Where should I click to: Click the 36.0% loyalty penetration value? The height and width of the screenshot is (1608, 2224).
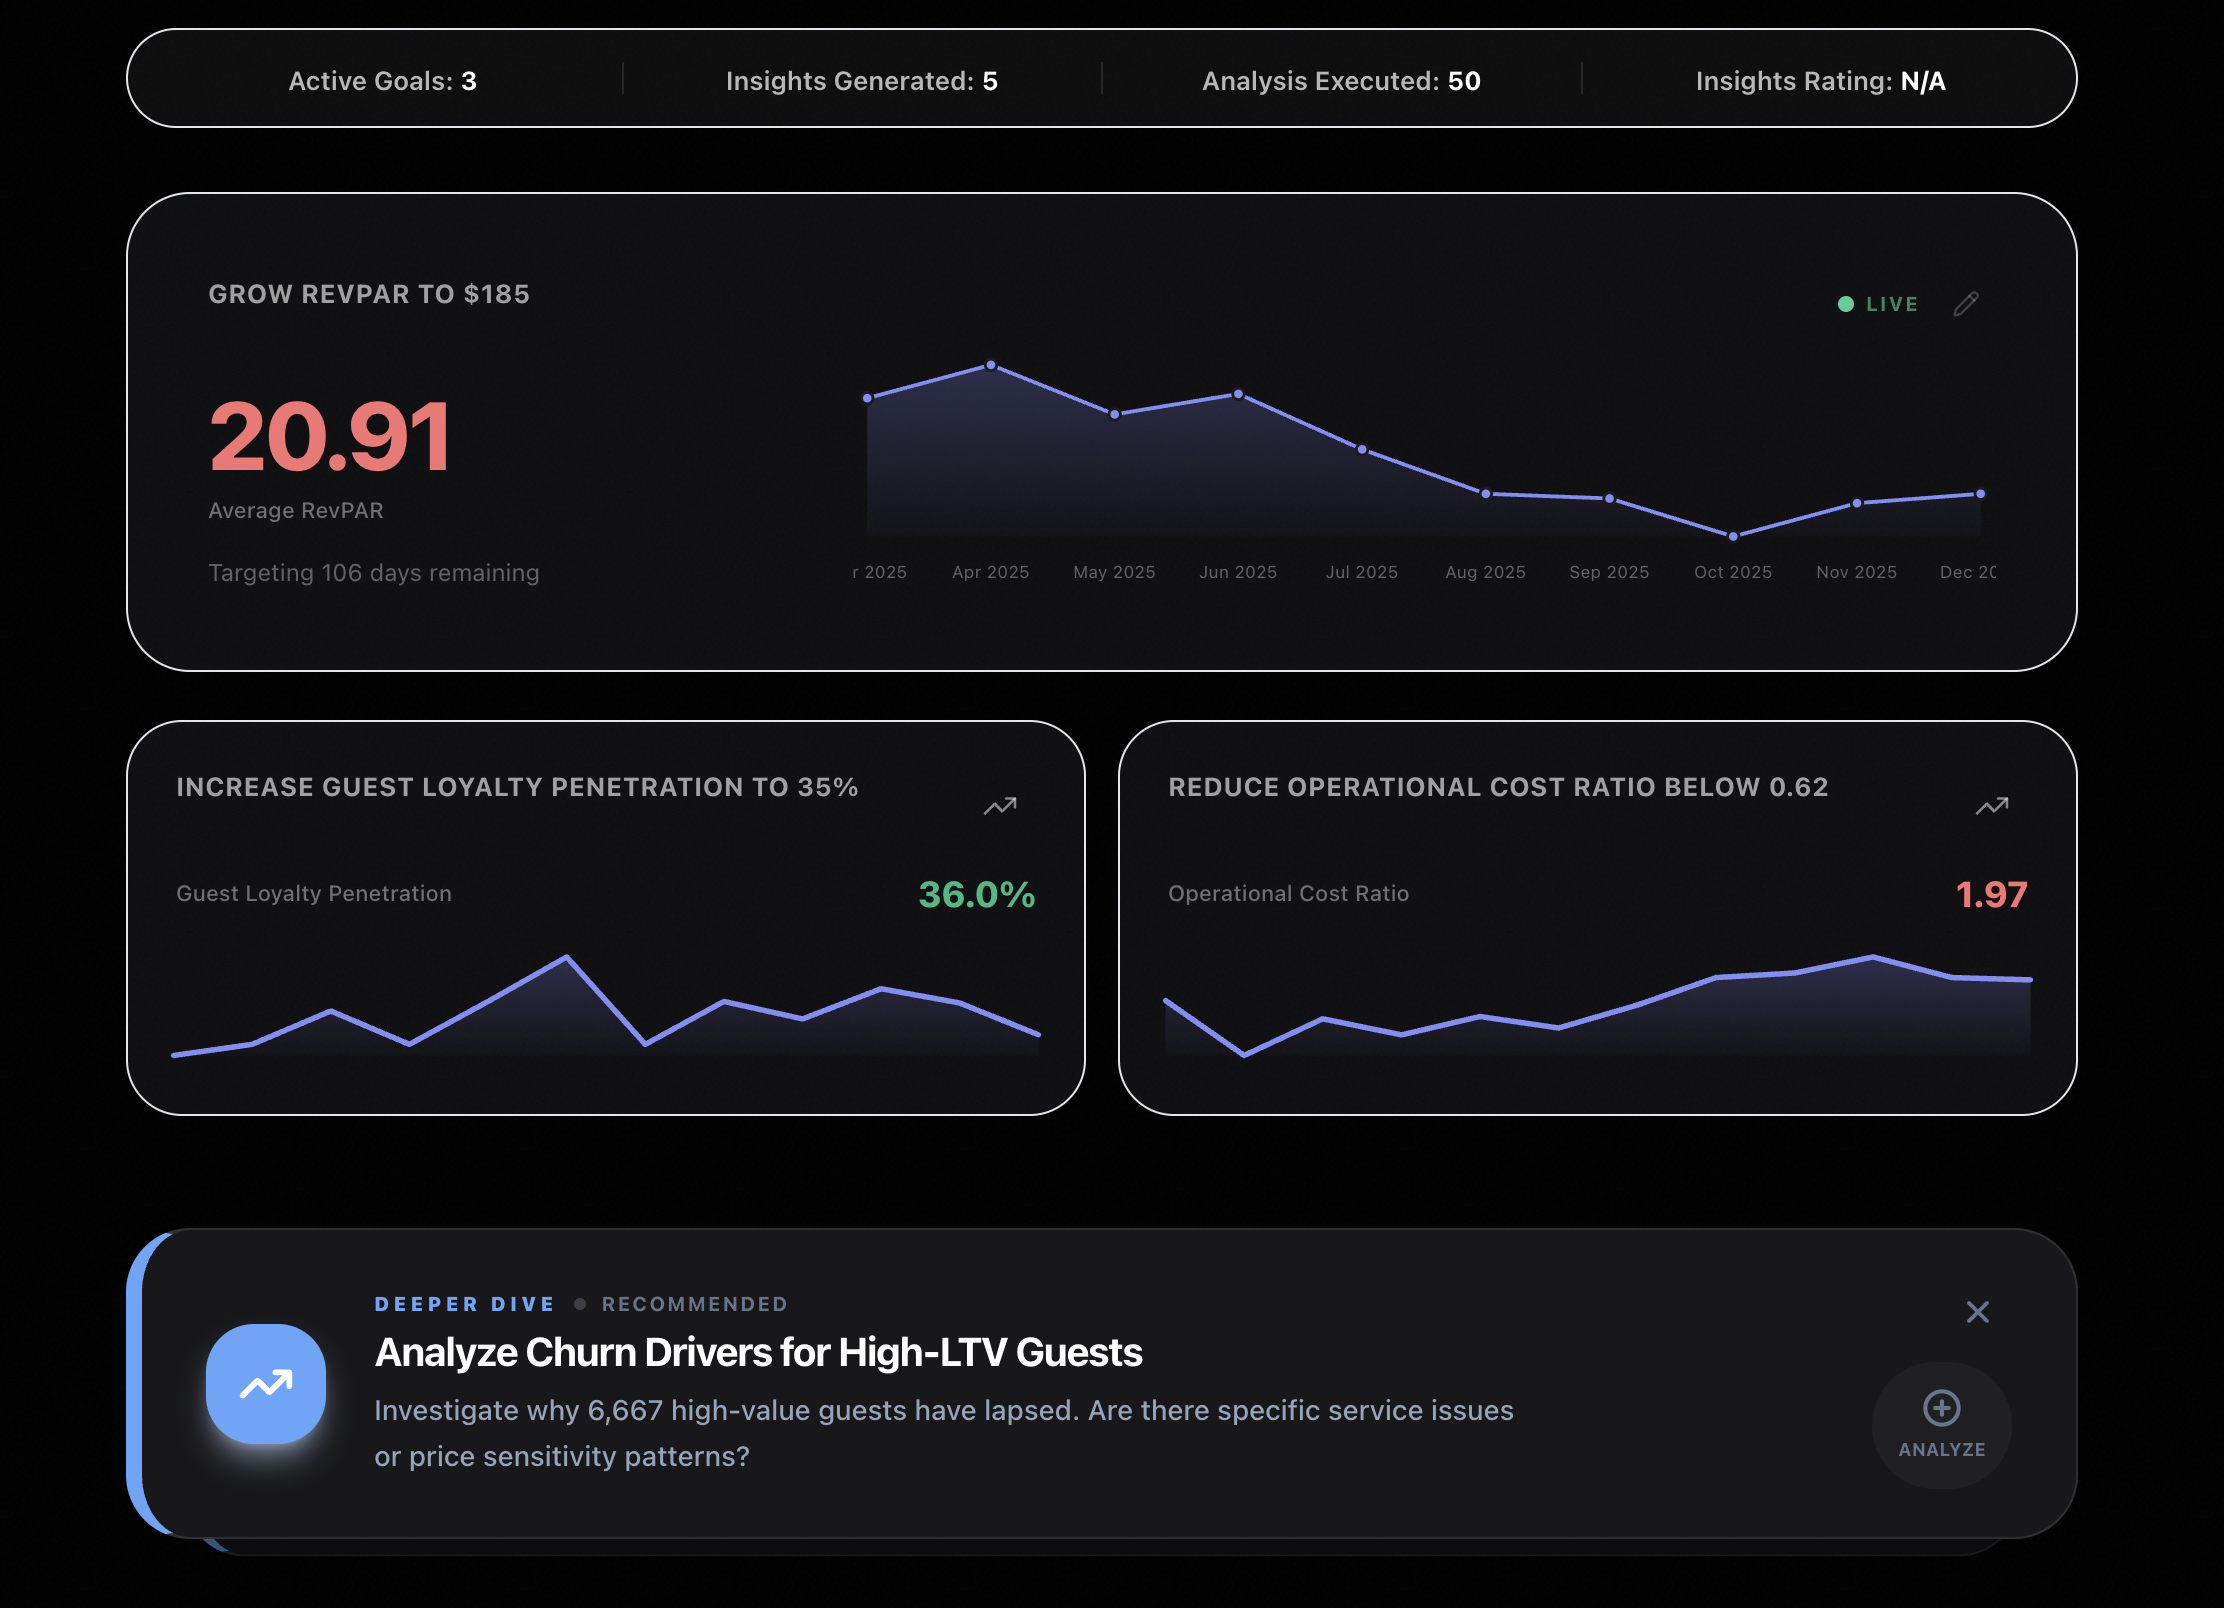[977, 894]
